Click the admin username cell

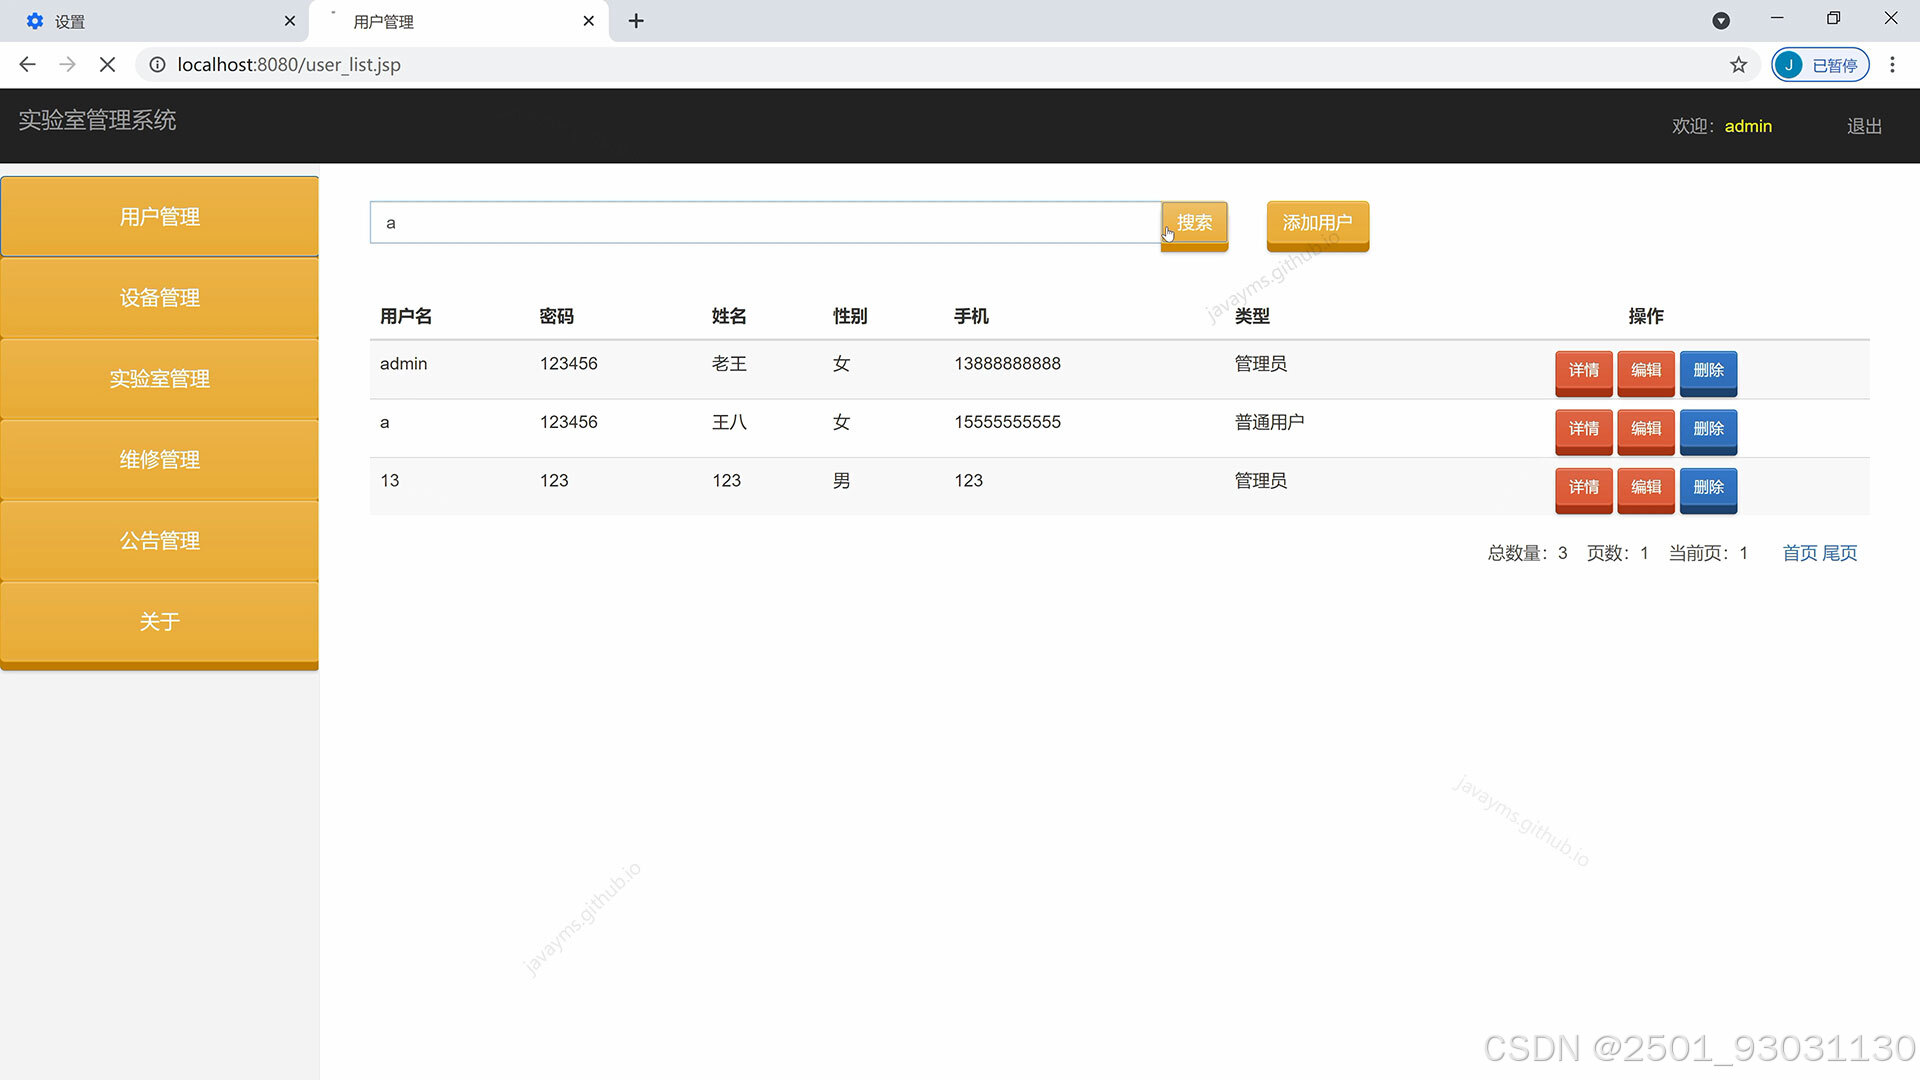pyautogui.click(x=403, y=364)
